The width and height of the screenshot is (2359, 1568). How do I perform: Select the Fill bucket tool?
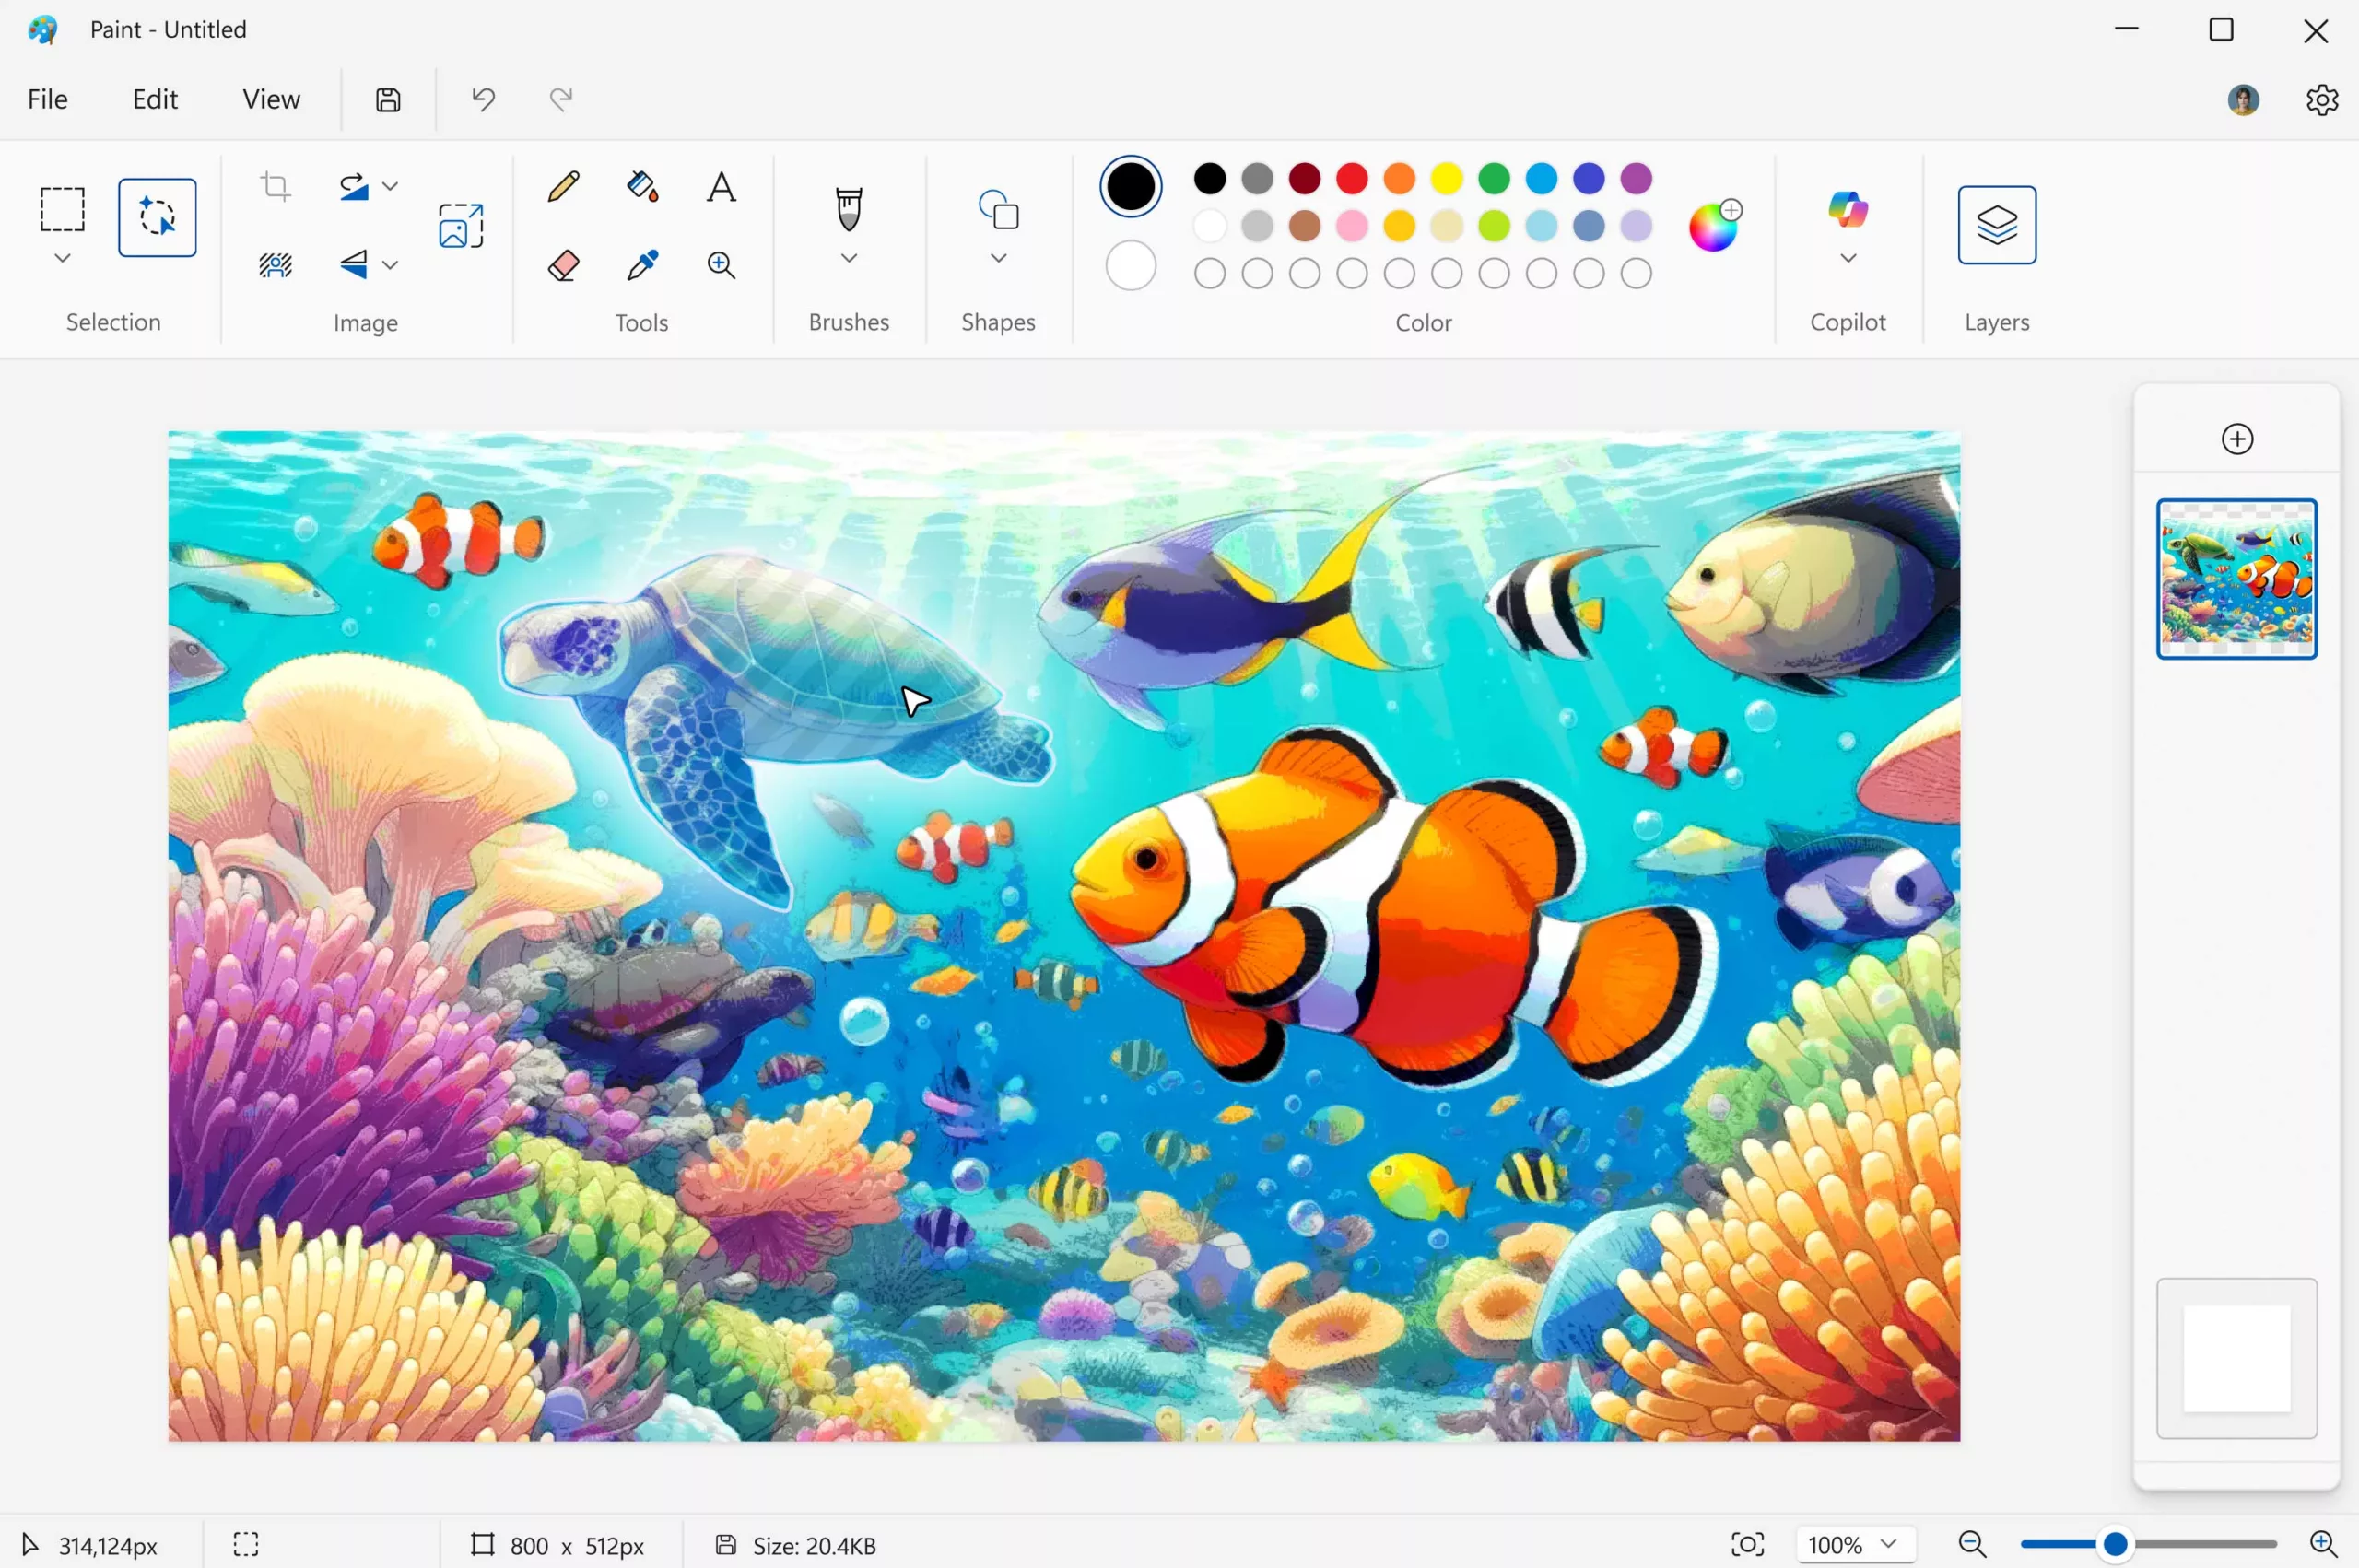point(642,187)
